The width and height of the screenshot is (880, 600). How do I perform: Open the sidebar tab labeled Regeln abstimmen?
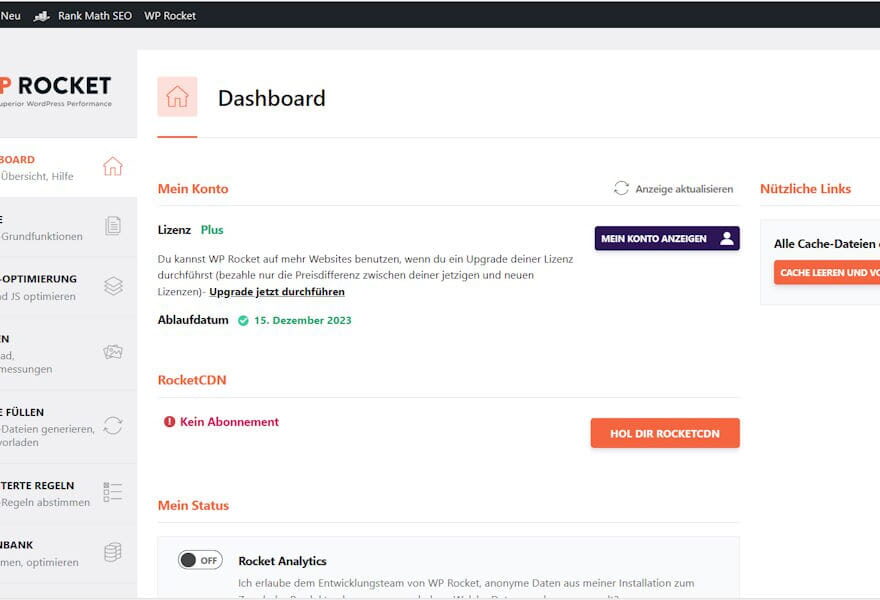click(68, 493)
